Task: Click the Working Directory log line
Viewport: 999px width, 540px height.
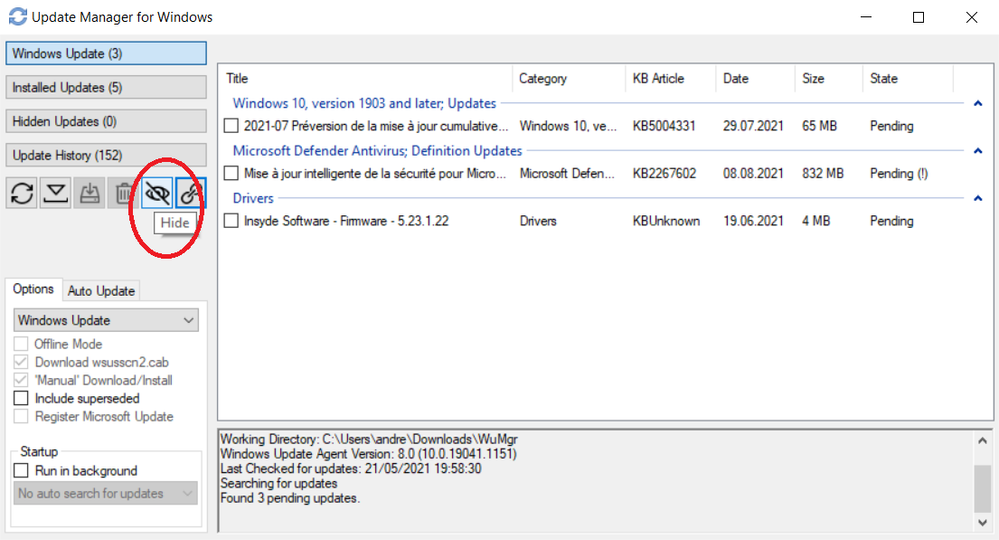Action: pos(369,439)
